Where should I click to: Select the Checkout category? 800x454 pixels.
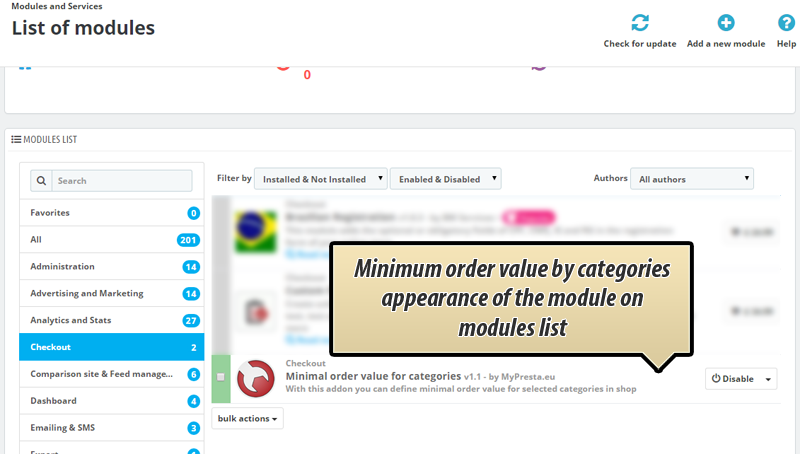111,347
